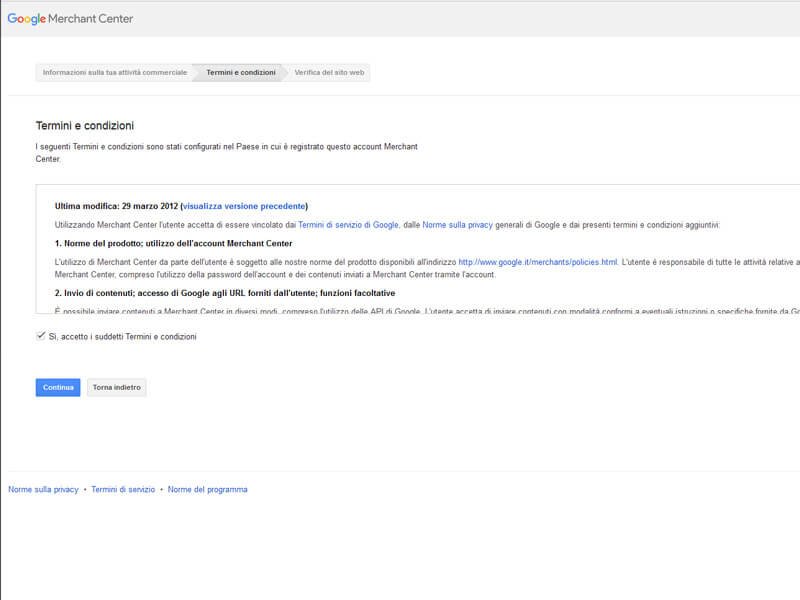Click the 'Ultima modifica: 29 marzo 2012' text
The height and width of the screenshot is (600, 800).
coord(116,206)
